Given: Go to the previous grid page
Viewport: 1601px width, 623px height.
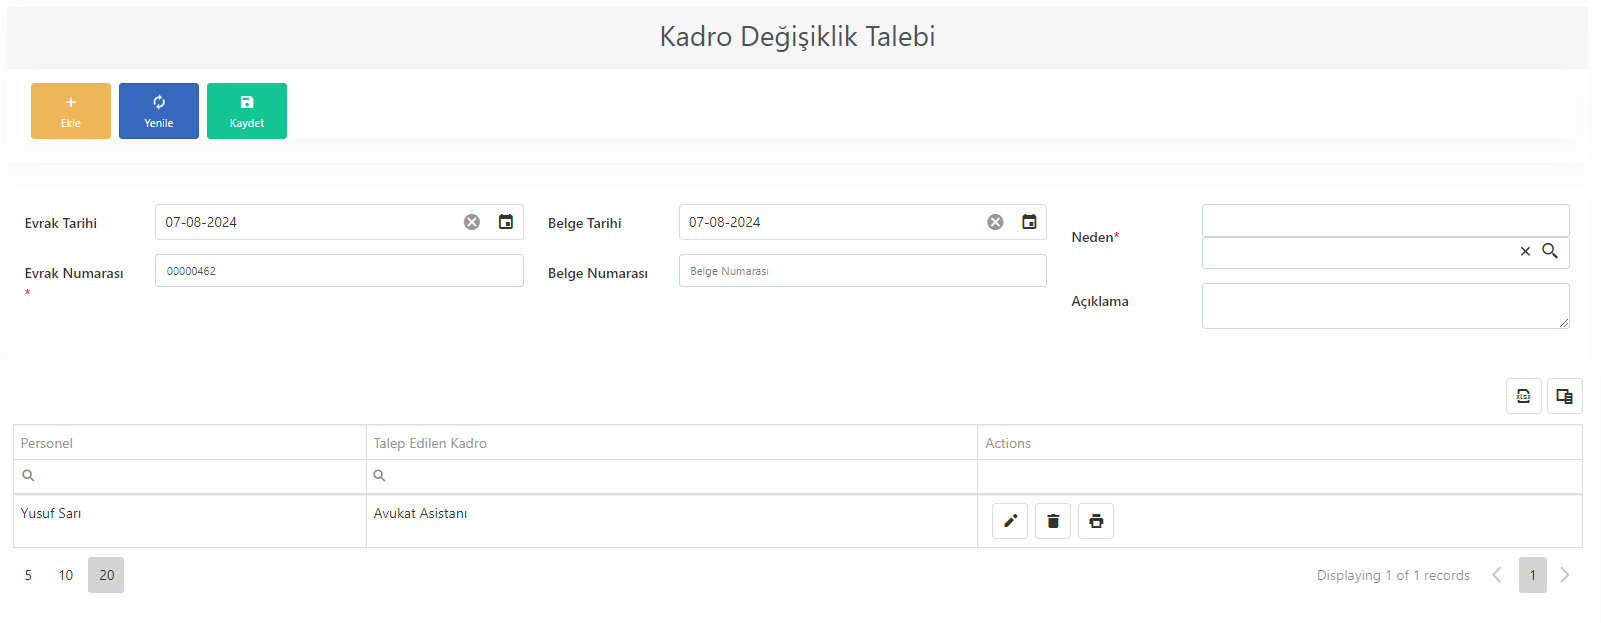Looking at the screenshot, I should [x=1497, y=575].
